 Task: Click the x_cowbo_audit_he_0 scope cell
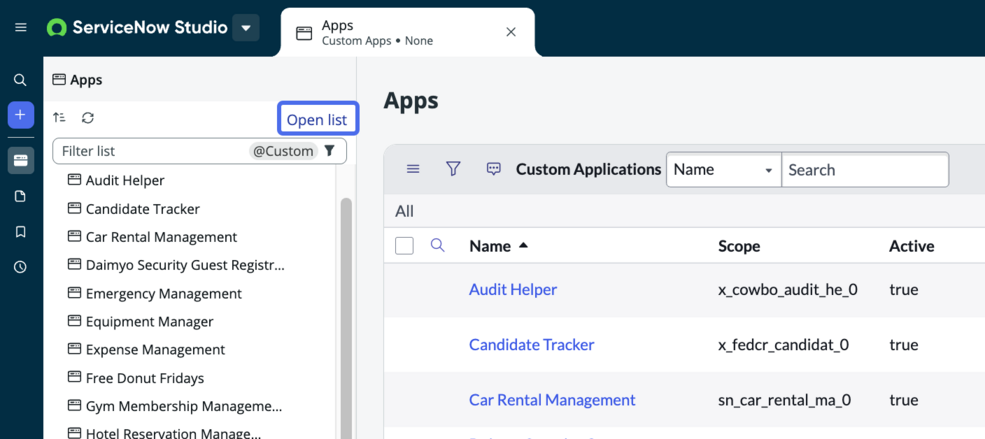coord(788,290)
